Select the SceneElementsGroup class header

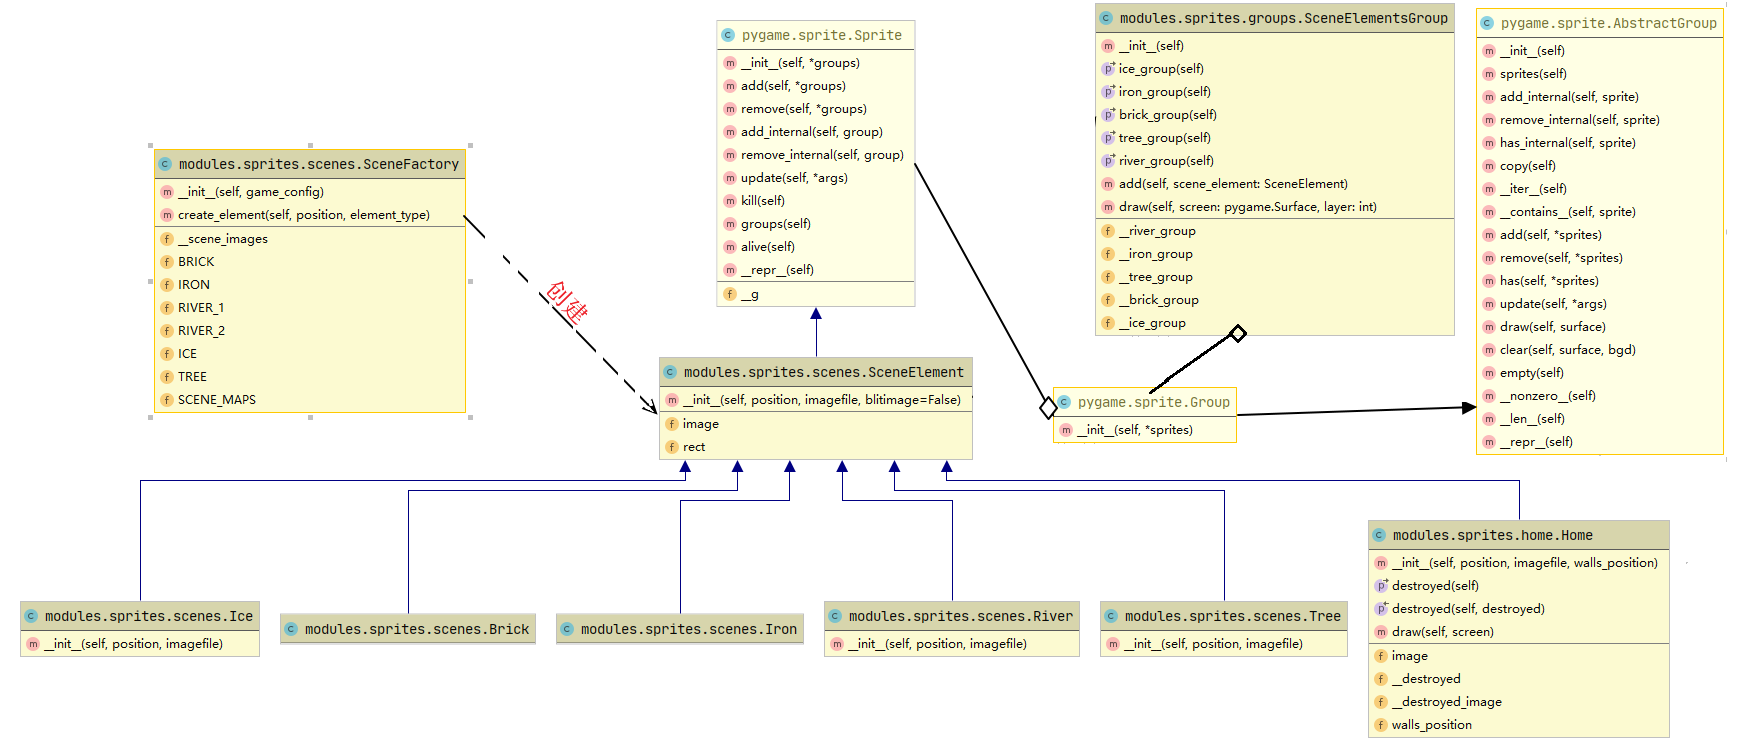tap(1275, 18)
